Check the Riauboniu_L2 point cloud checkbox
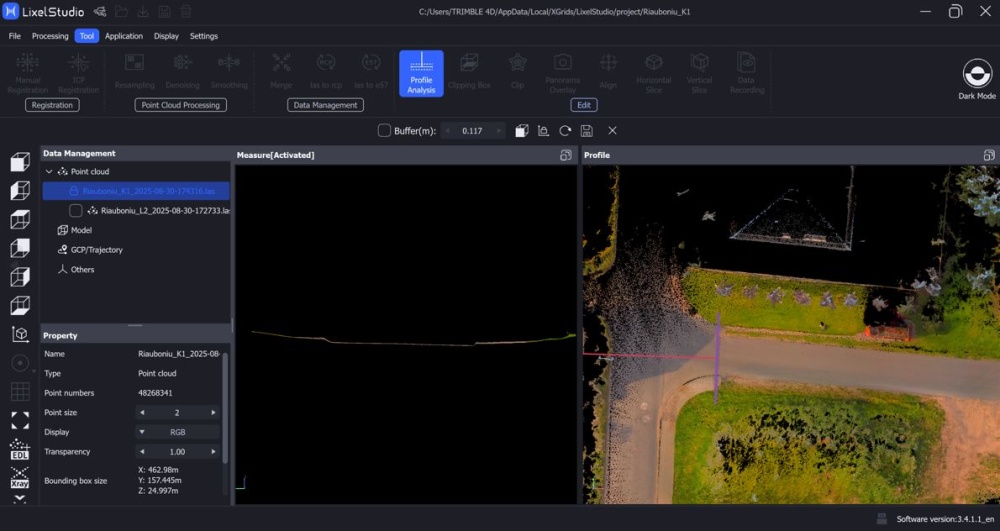This screenshot has width=1000, height=531. (75, 211)
